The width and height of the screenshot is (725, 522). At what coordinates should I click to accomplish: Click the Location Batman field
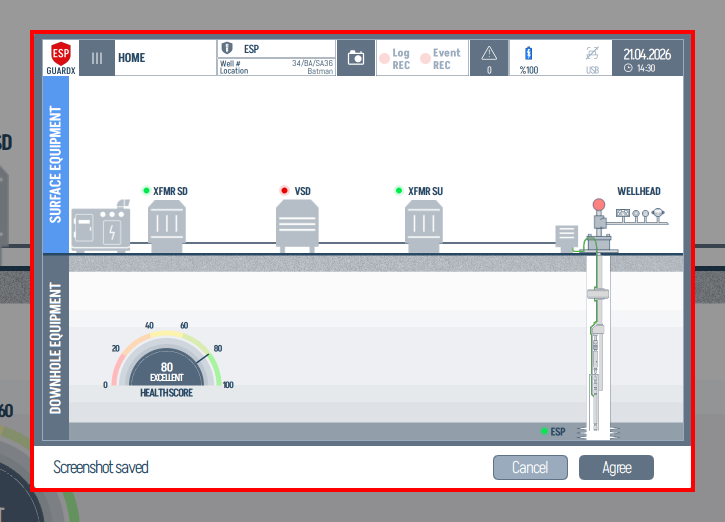276,71
